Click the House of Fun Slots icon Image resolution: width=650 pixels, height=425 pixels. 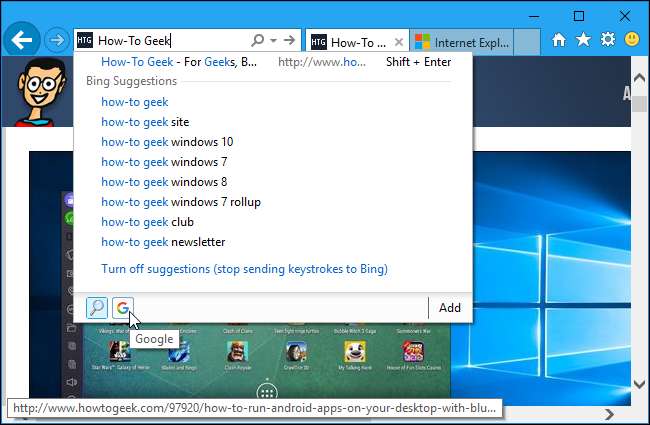coord(413,352)
